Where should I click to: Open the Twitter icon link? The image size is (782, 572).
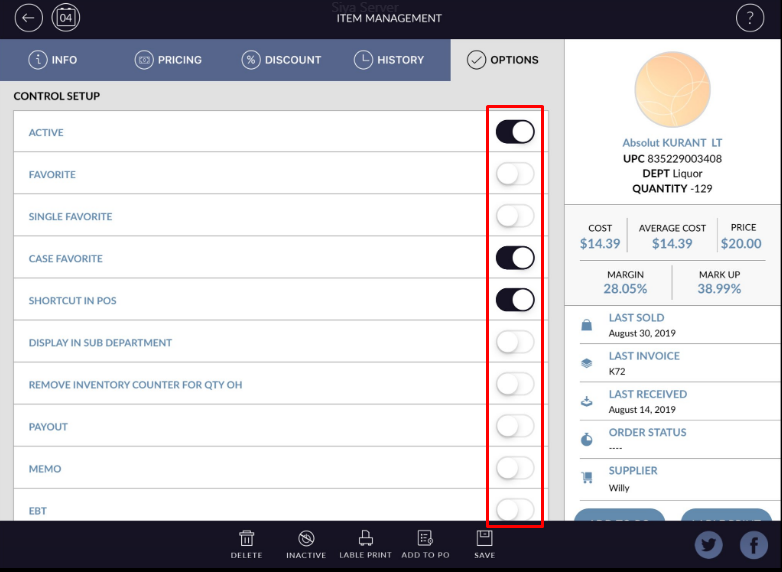pyautogui.click(x=709, y=545)
